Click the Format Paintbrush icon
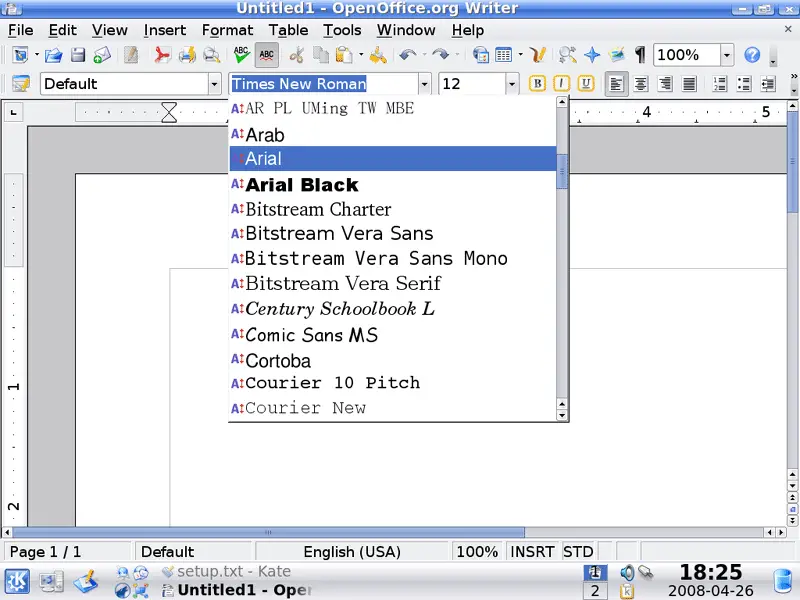Screen dimensions: 800x600 [378, 55]
